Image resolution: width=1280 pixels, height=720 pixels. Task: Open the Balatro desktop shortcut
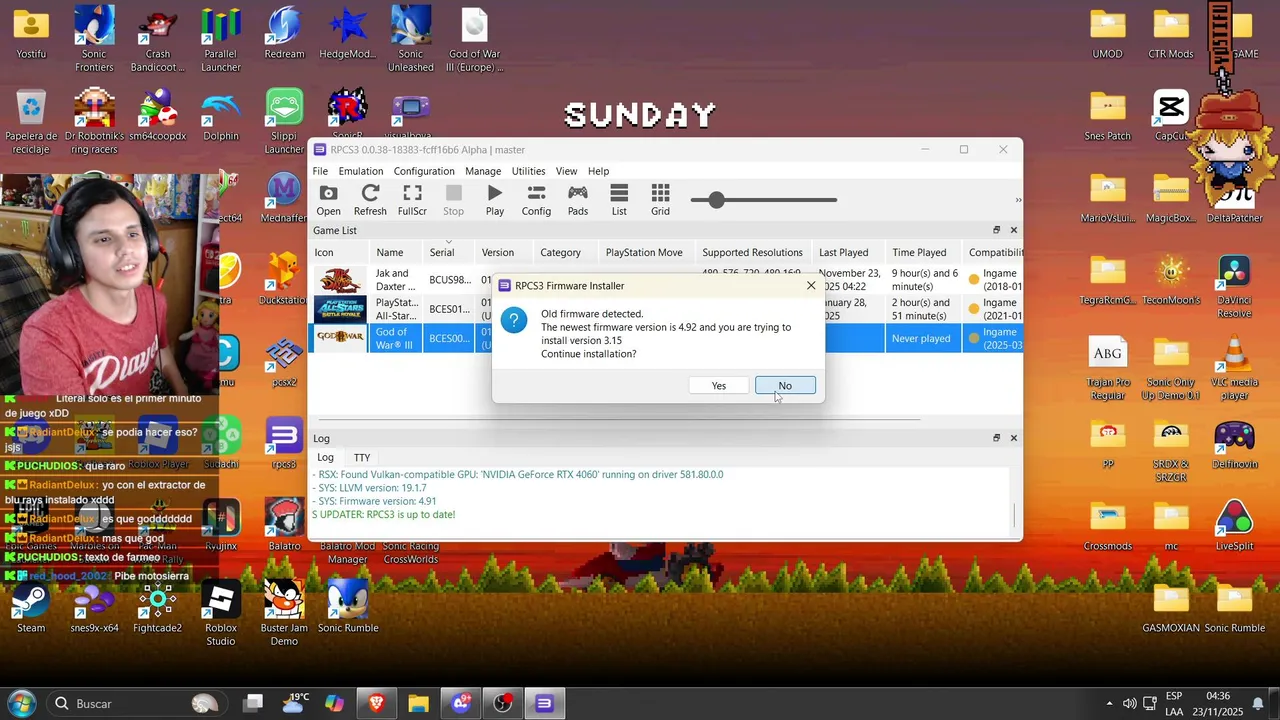click(x=284, y=525)
